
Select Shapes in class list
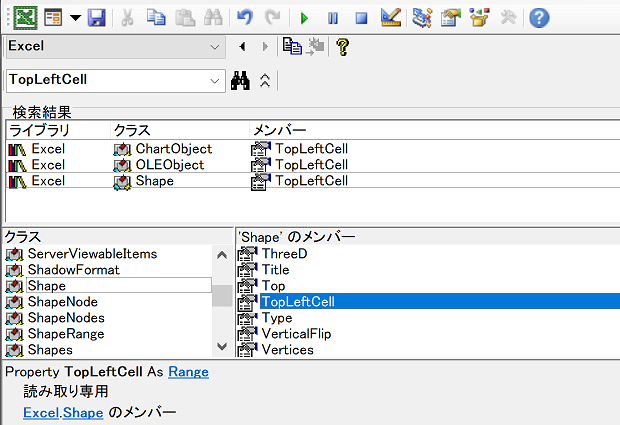click(50, 350)
